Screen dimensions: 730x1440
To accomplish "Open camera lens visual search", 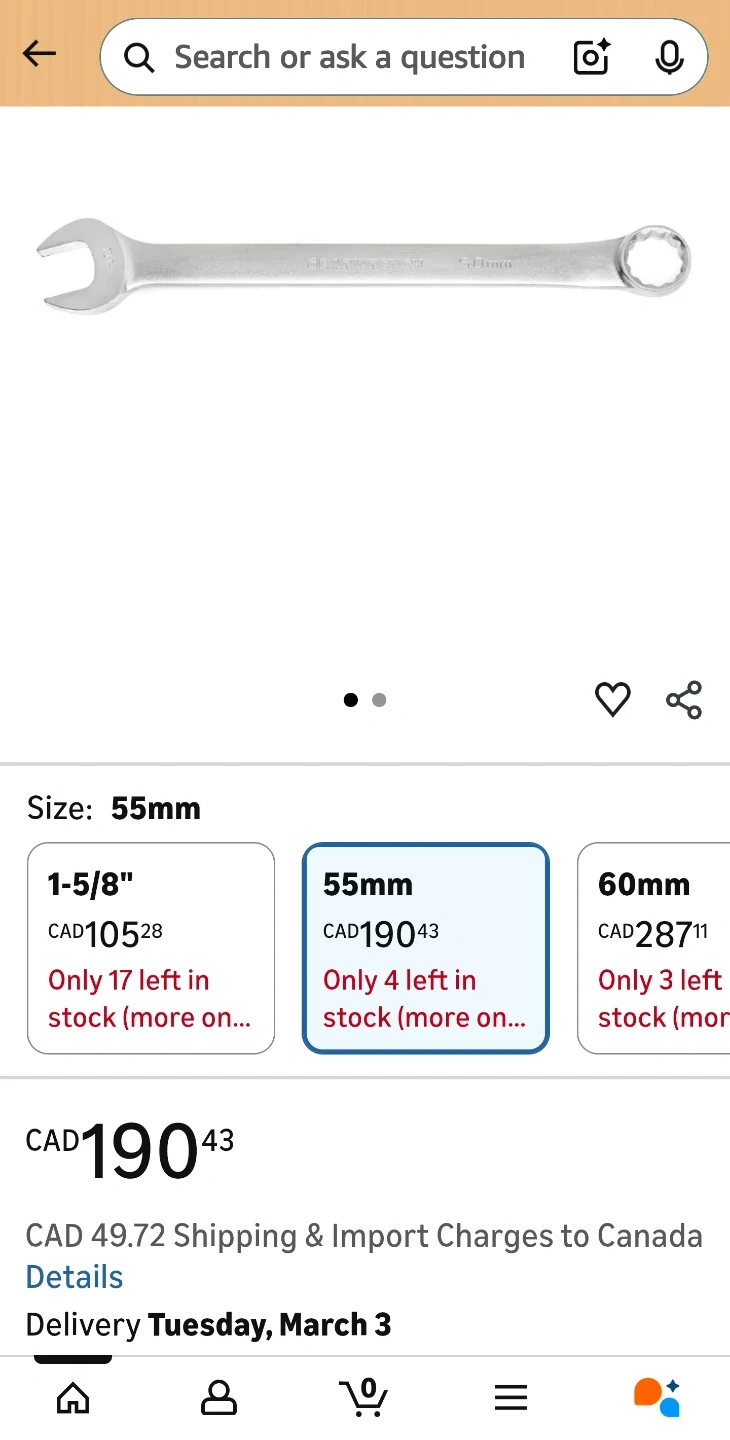I will 592,58.
